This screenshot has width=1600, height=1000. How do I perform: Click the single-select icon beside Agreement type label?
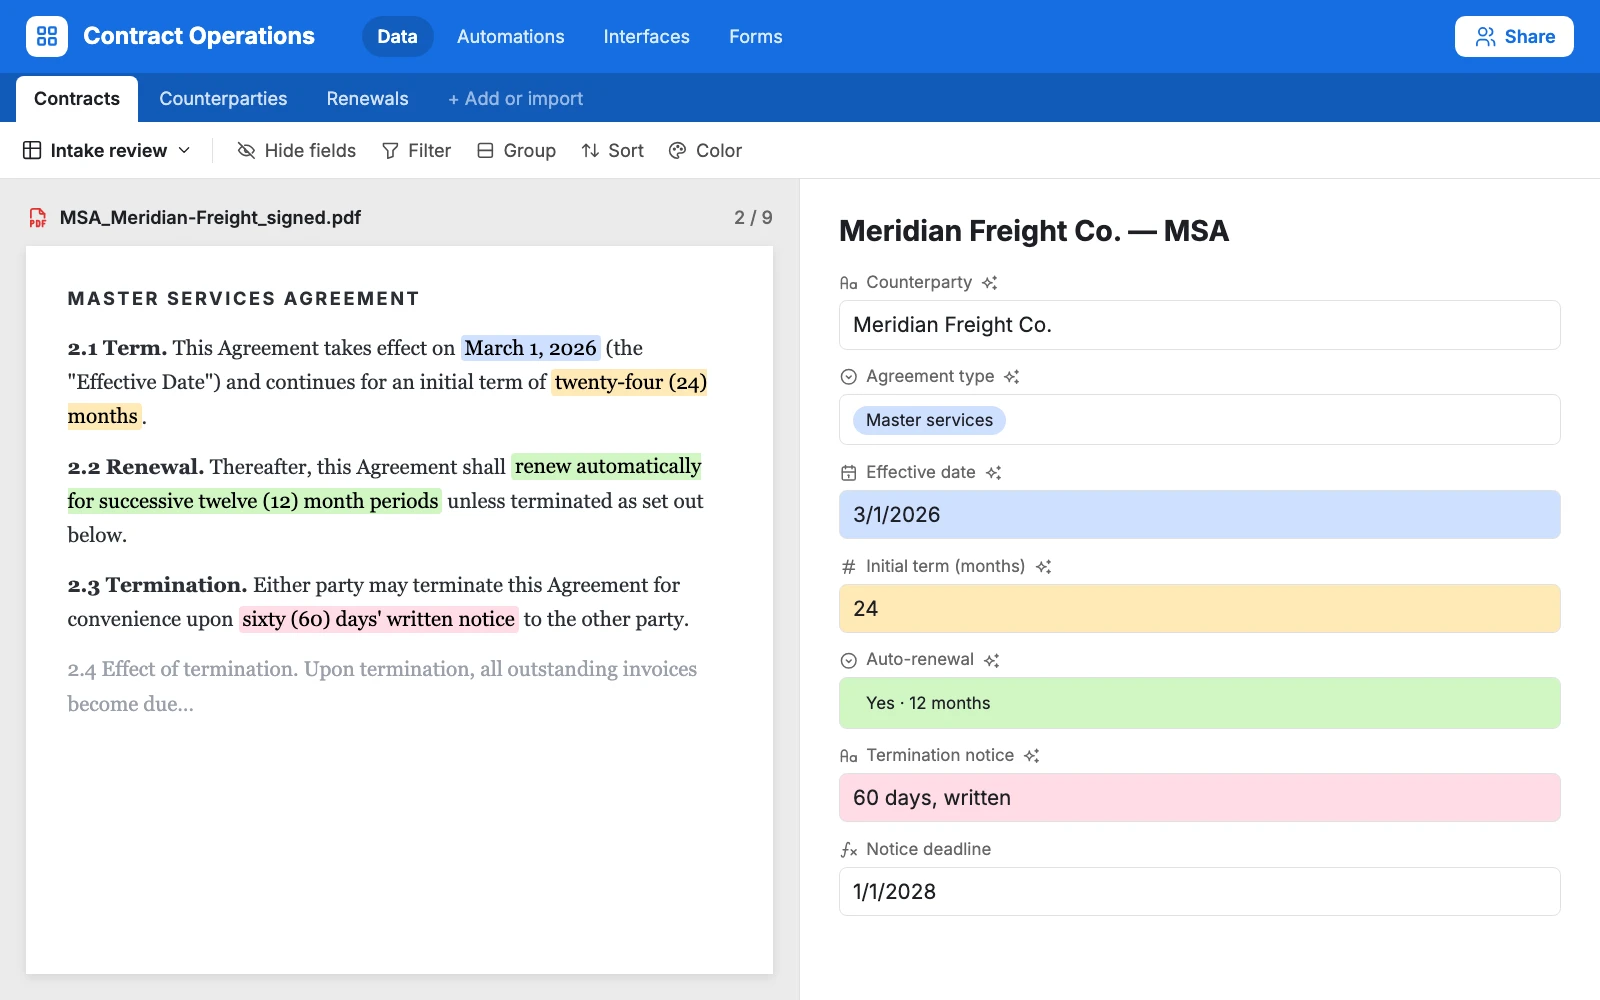(849, 377)
